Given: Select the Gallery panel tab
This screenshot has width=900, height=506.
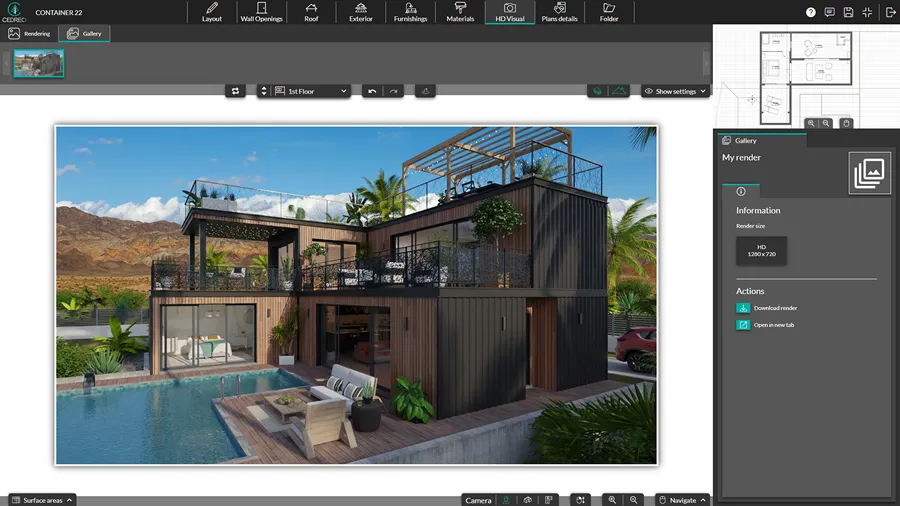Looking at the screenshot, I should pyautogui.click(x=762, y=141).
